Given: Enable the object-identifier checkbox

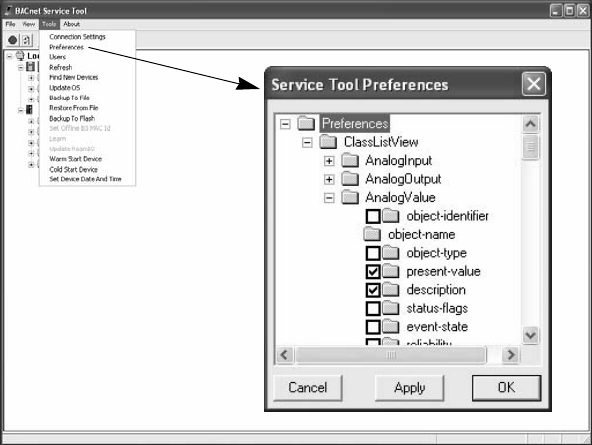Looking at the screenshot, I should point(373,216).
